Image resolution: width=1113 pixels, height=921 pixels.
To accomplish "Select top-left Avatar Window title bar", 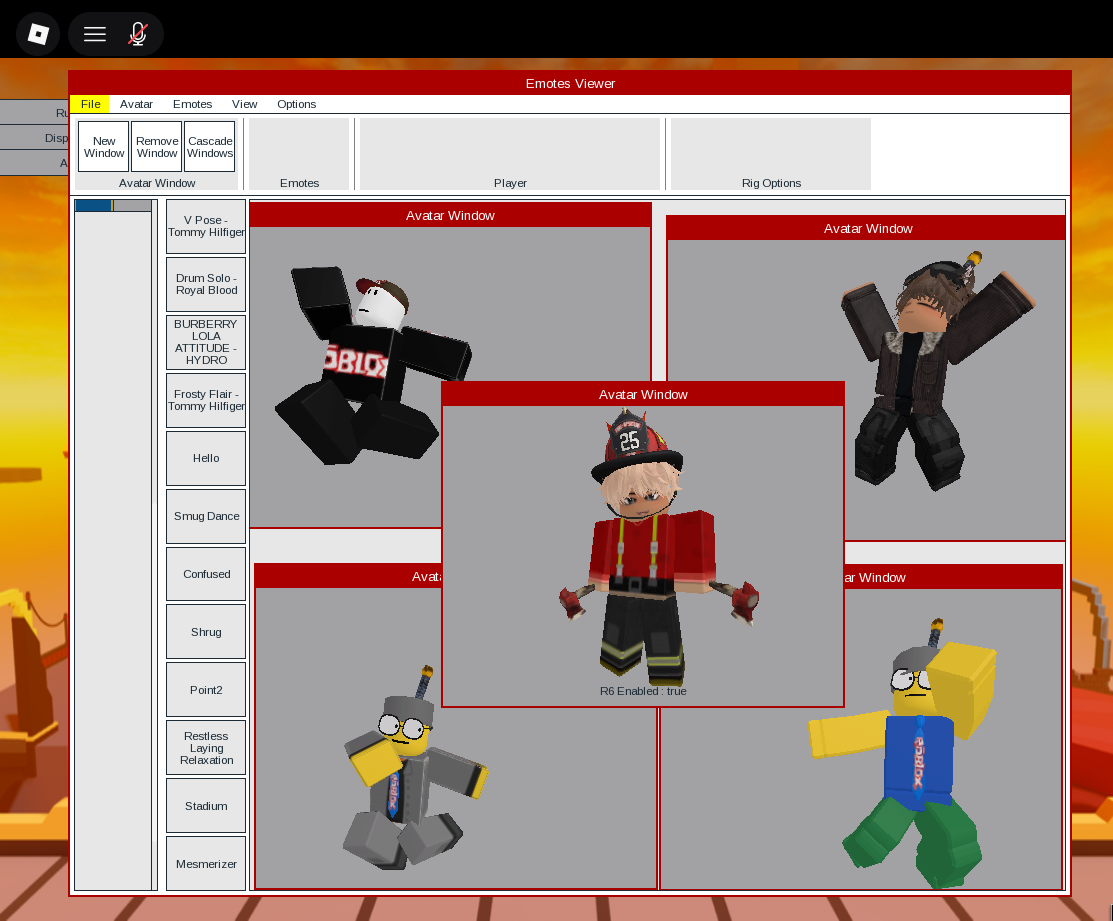I will click(450, 215).
